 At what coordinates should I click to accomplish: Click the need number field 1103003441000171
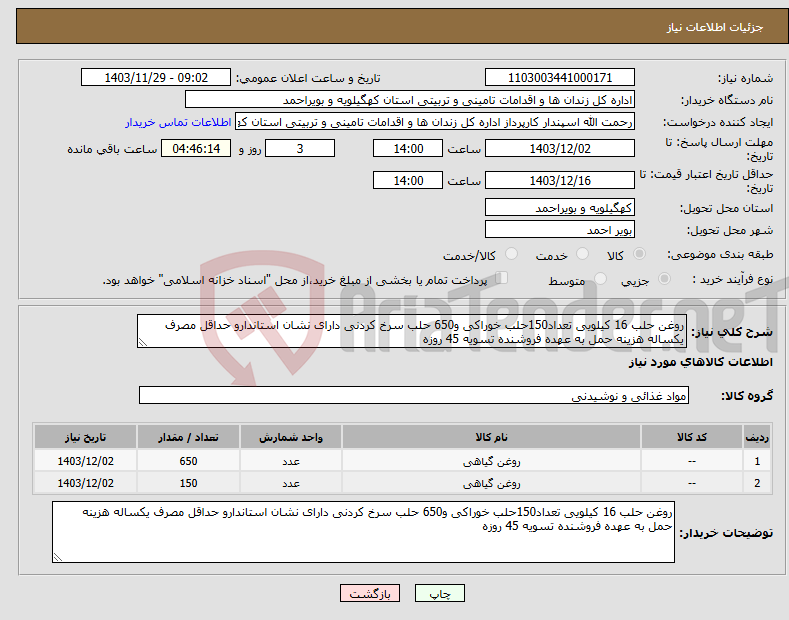coord(560,78)
